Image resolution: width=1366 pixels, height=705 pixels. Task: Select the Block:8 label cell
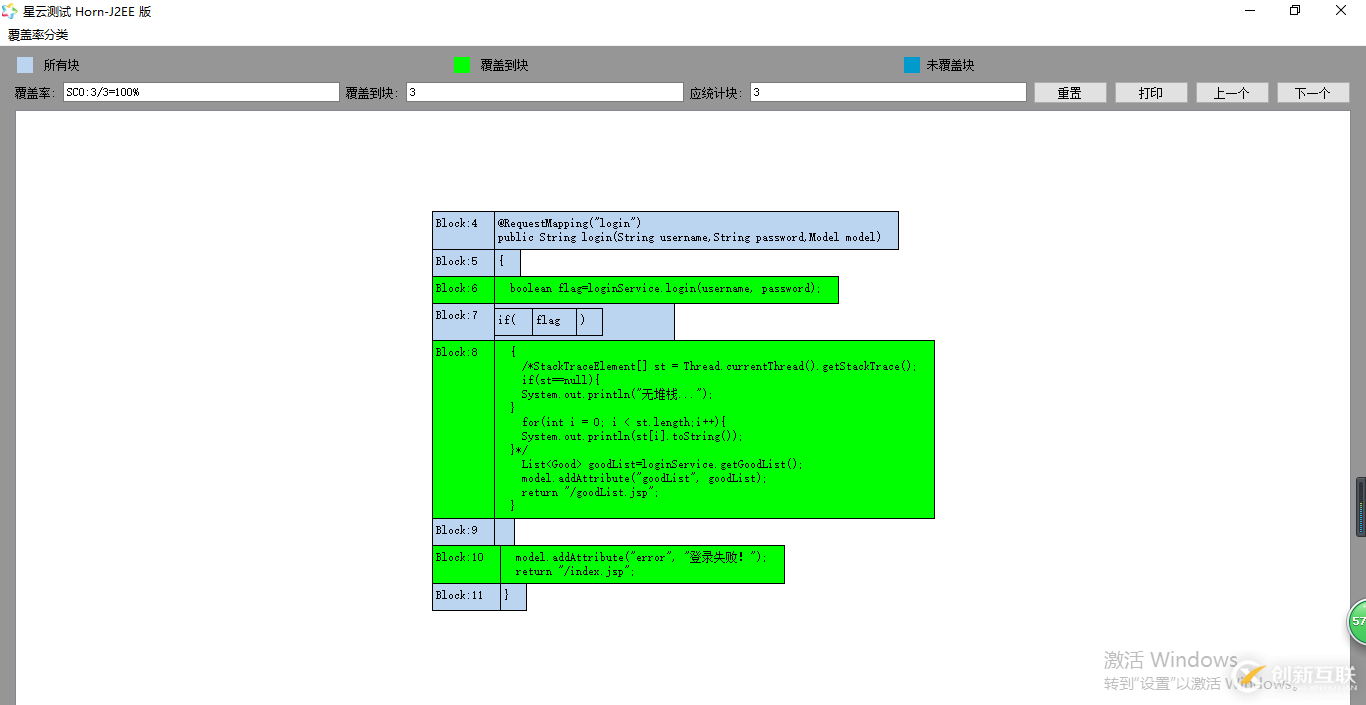coord(463,429)
